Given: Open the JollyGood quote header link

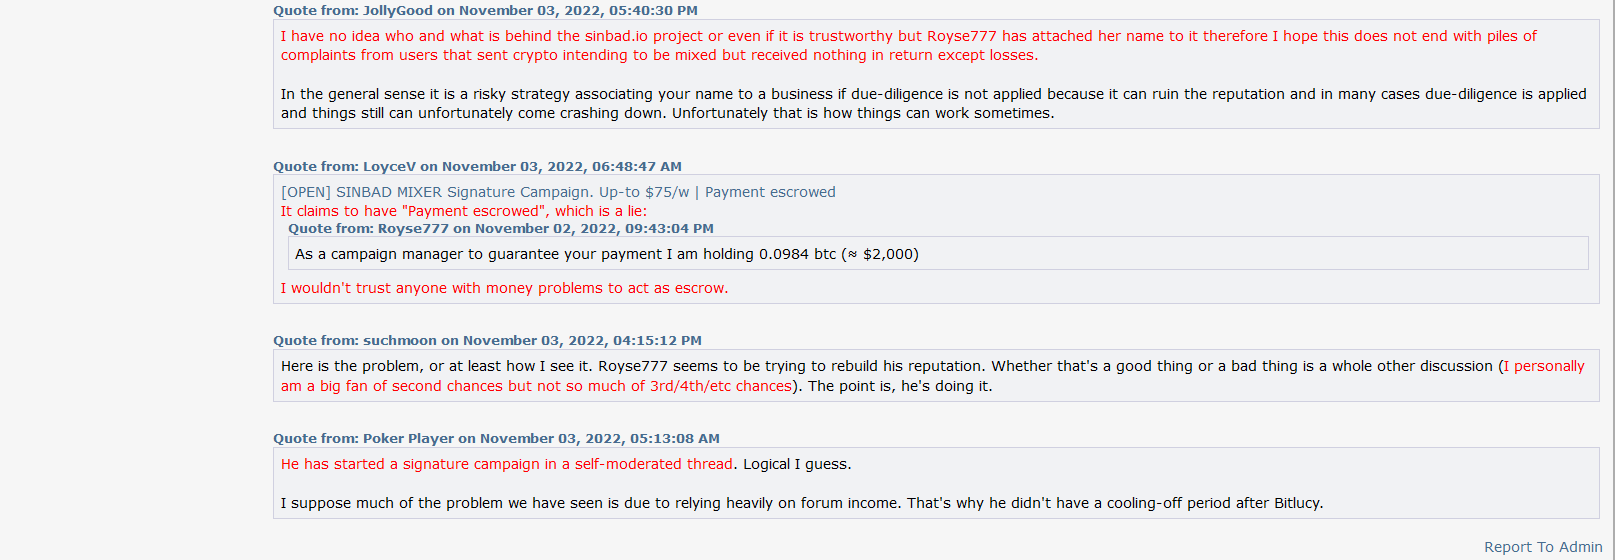Looking at the screenshot, I should (x=485, y=11).
